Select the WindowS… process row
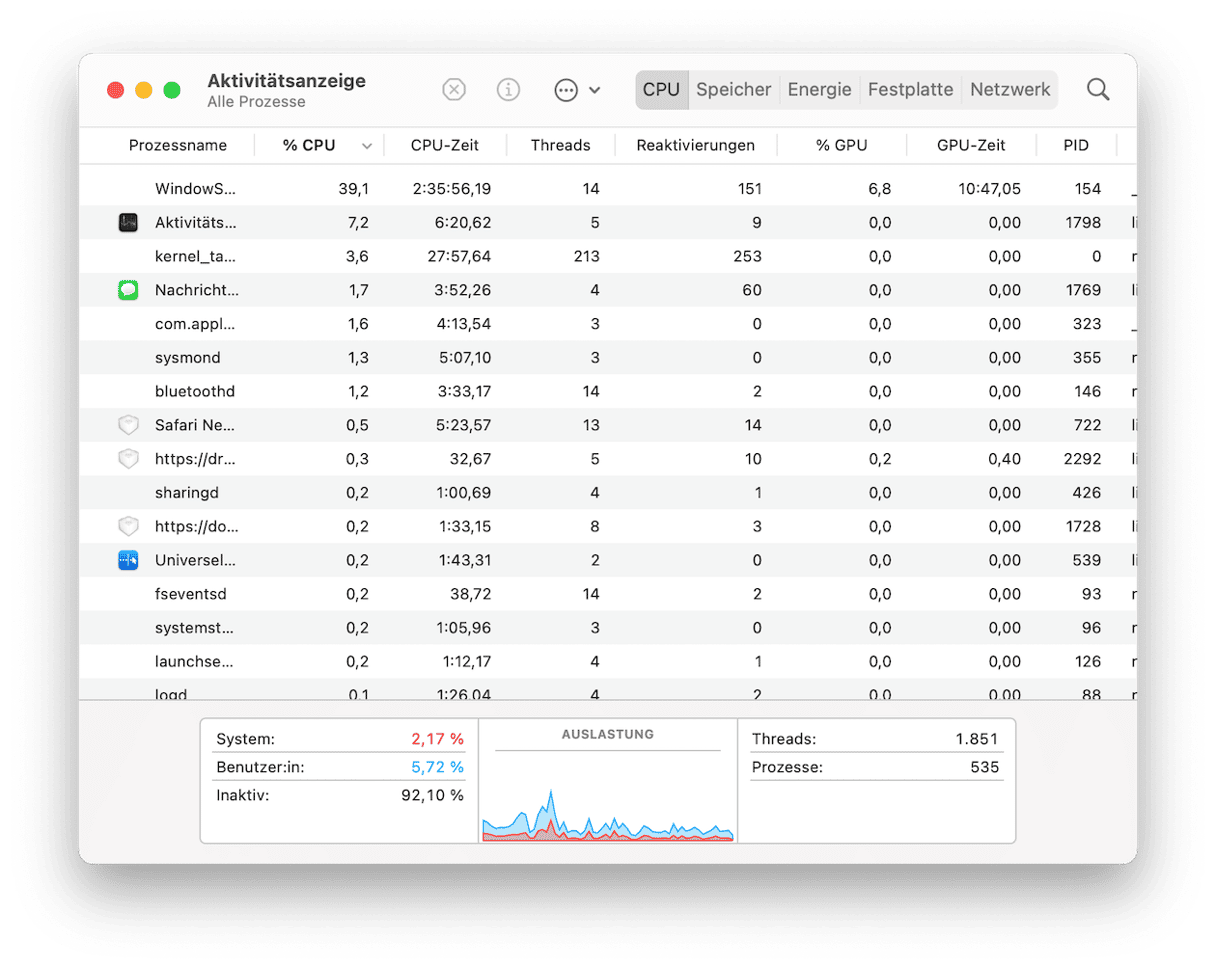The height and width of the screenshot is (968, 1216). click(x=608, y=189)
